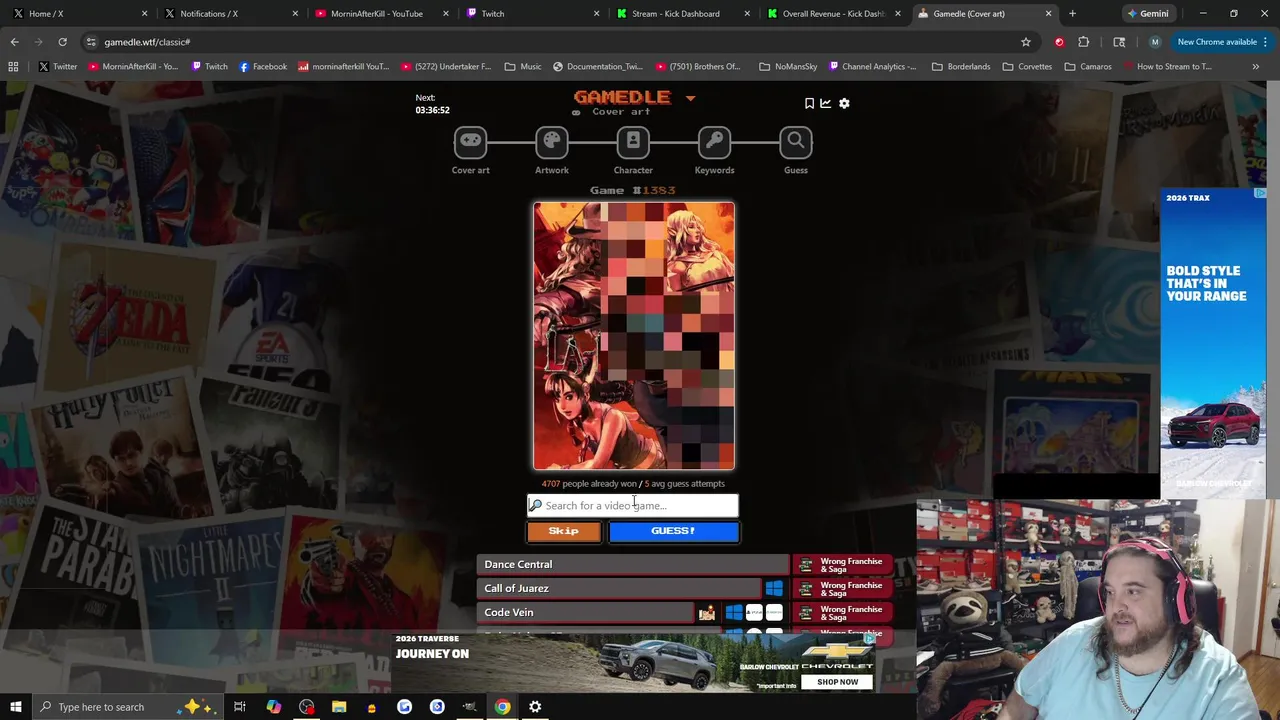
Task: Open the Artwork palette stage icon
Action: click(x=551, y=142)
